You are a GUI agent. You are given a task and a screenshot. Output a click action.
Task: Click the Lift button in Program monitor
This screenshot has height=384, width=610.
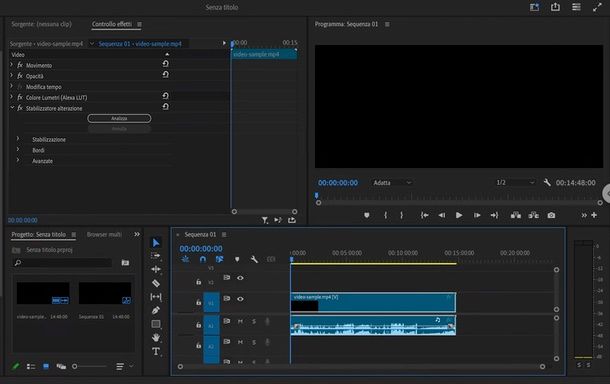point(516,215)
